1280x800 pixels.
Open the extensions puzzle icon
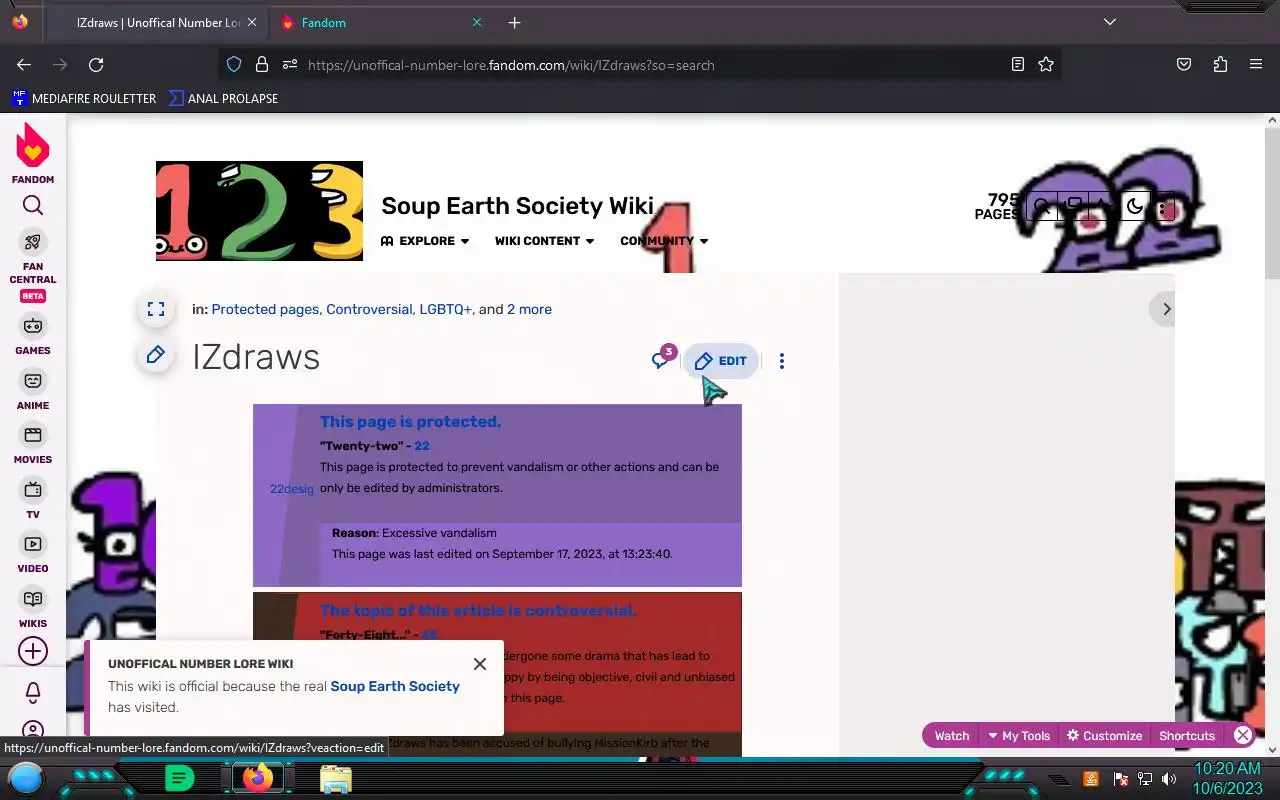(x=1220, y=65)
